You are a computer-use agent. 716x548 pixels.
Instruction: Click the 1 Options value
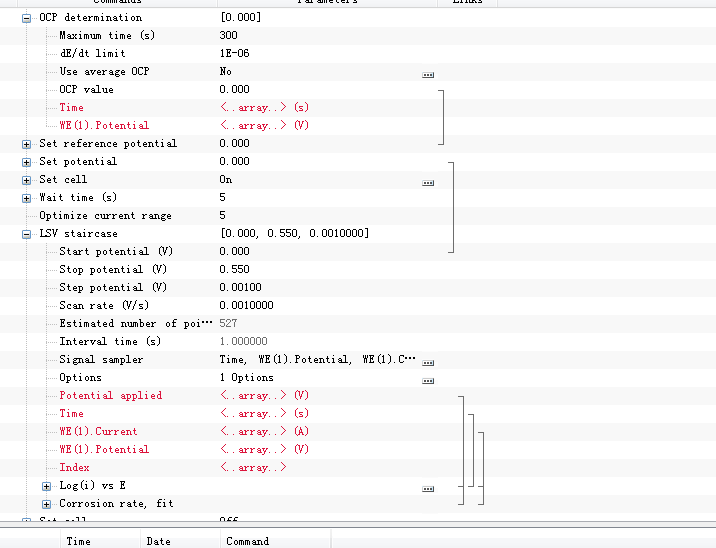[247, 378]
